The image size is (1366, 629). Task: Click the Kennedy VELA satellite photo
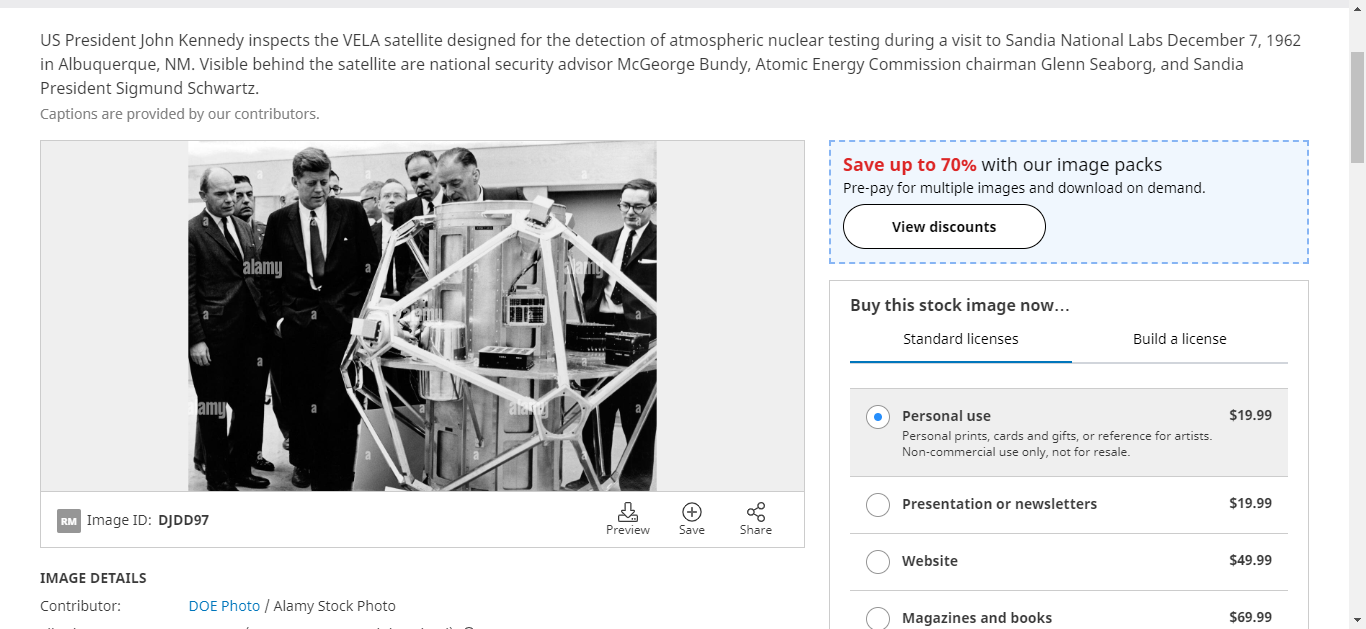tap(422, 316)
